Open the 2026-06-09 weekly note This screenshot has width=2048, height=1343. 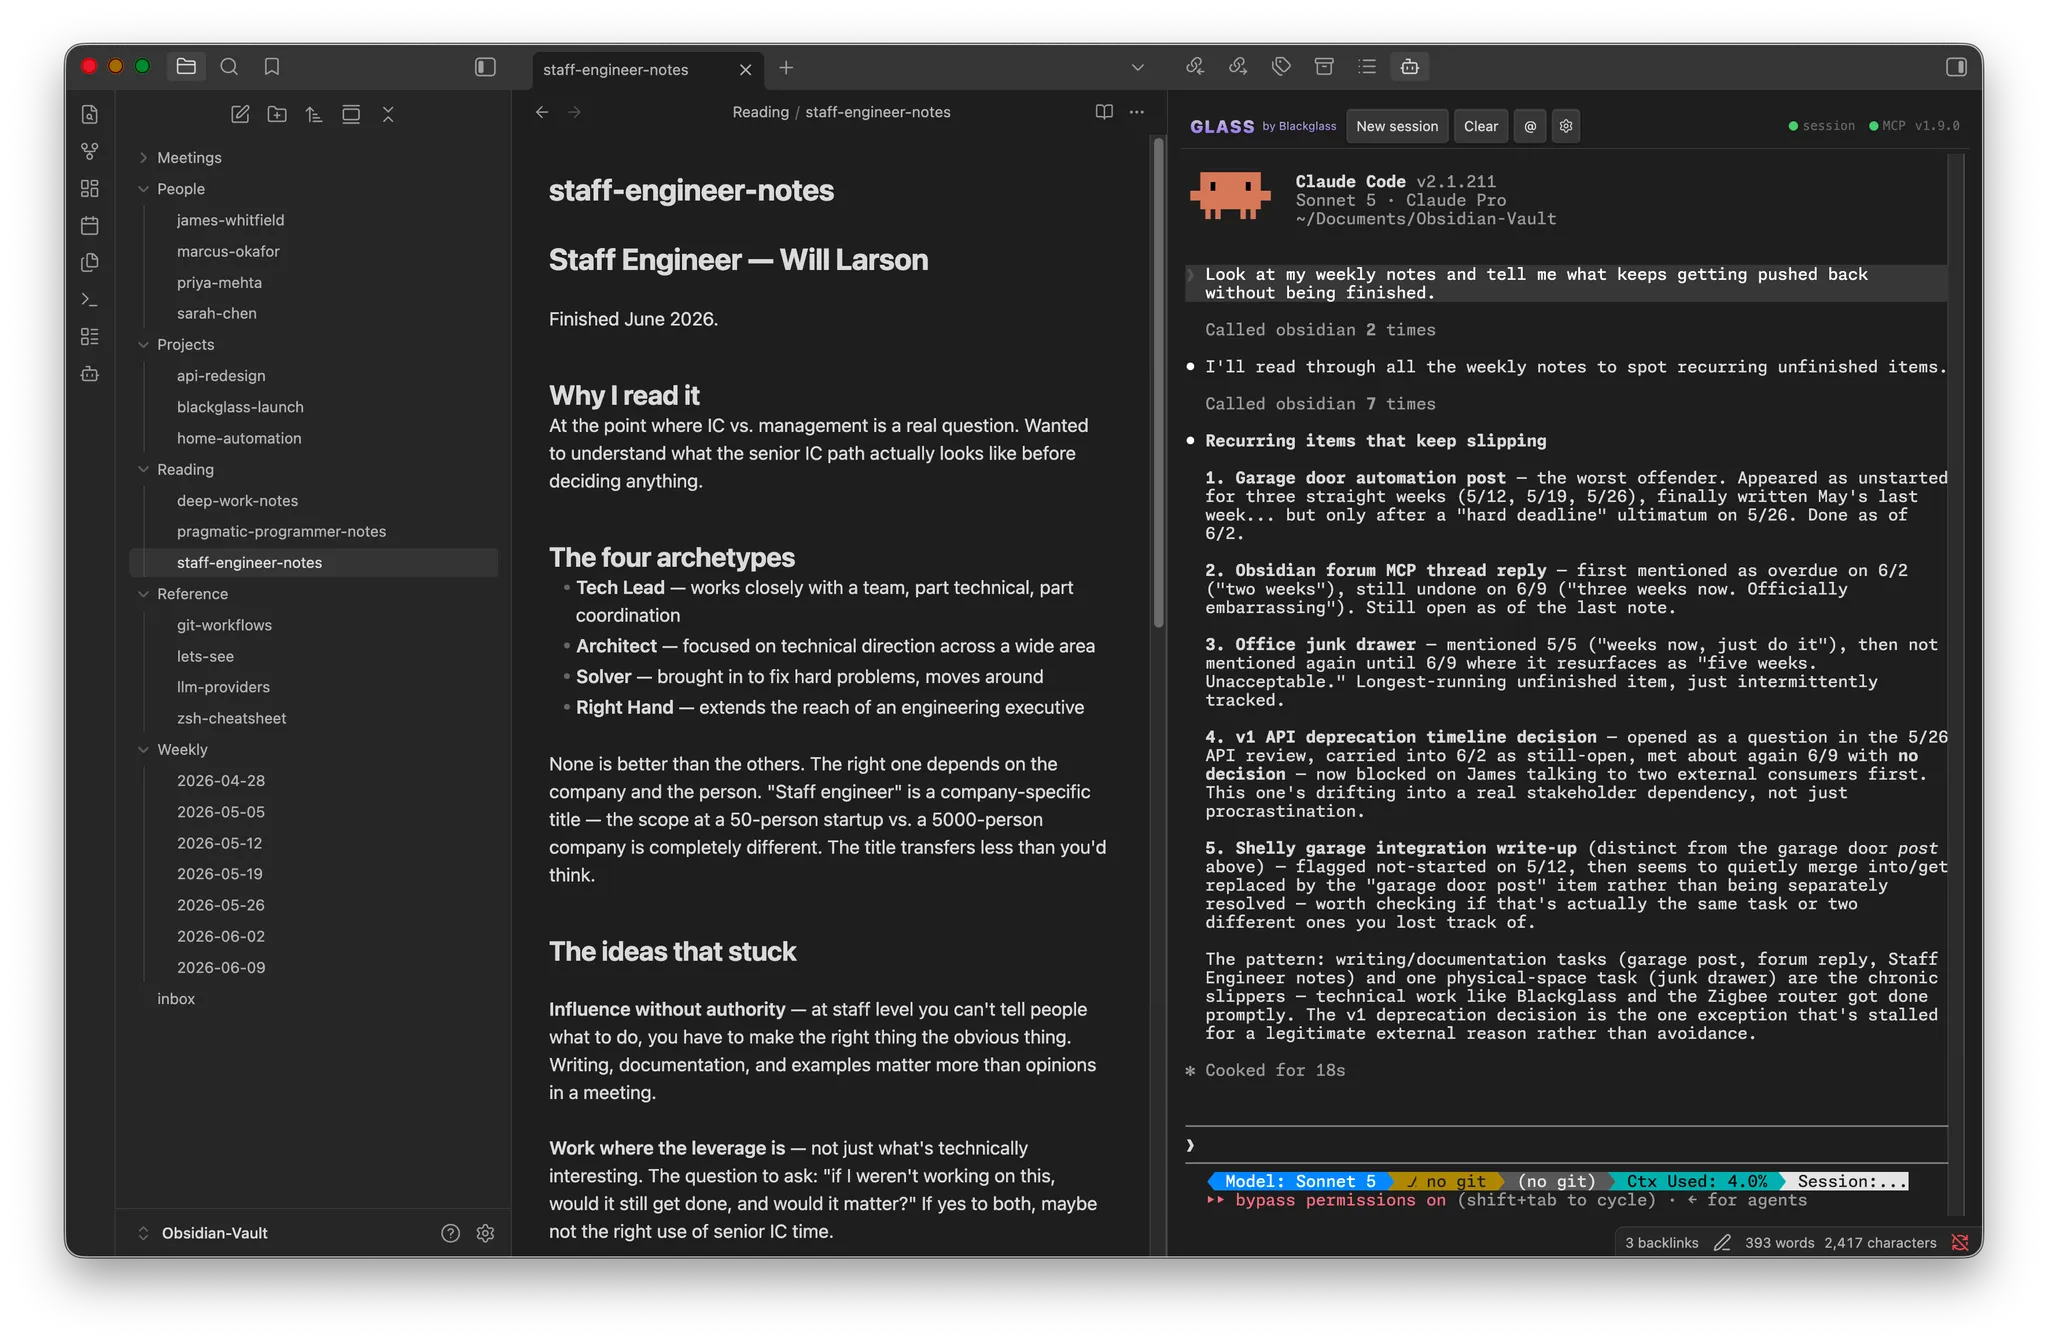click(221, 967)
